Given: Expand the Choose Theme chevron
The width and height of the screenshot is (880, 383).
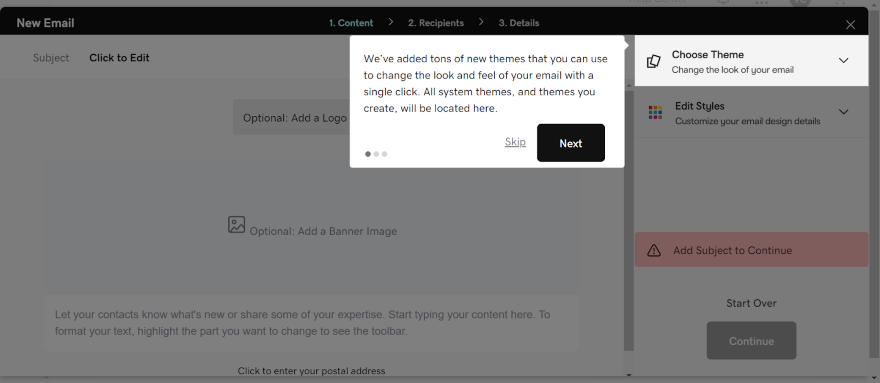Looking at the screenshot, I should click(x=843, y=61).
